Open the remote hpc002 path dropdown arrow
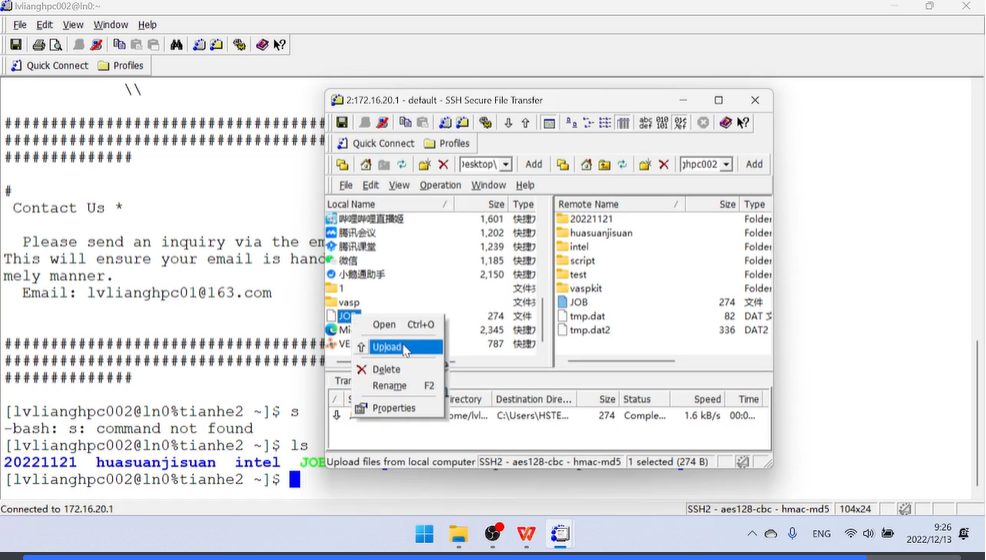The height and width of the screenshot is (560, 986). click(726, 165)
